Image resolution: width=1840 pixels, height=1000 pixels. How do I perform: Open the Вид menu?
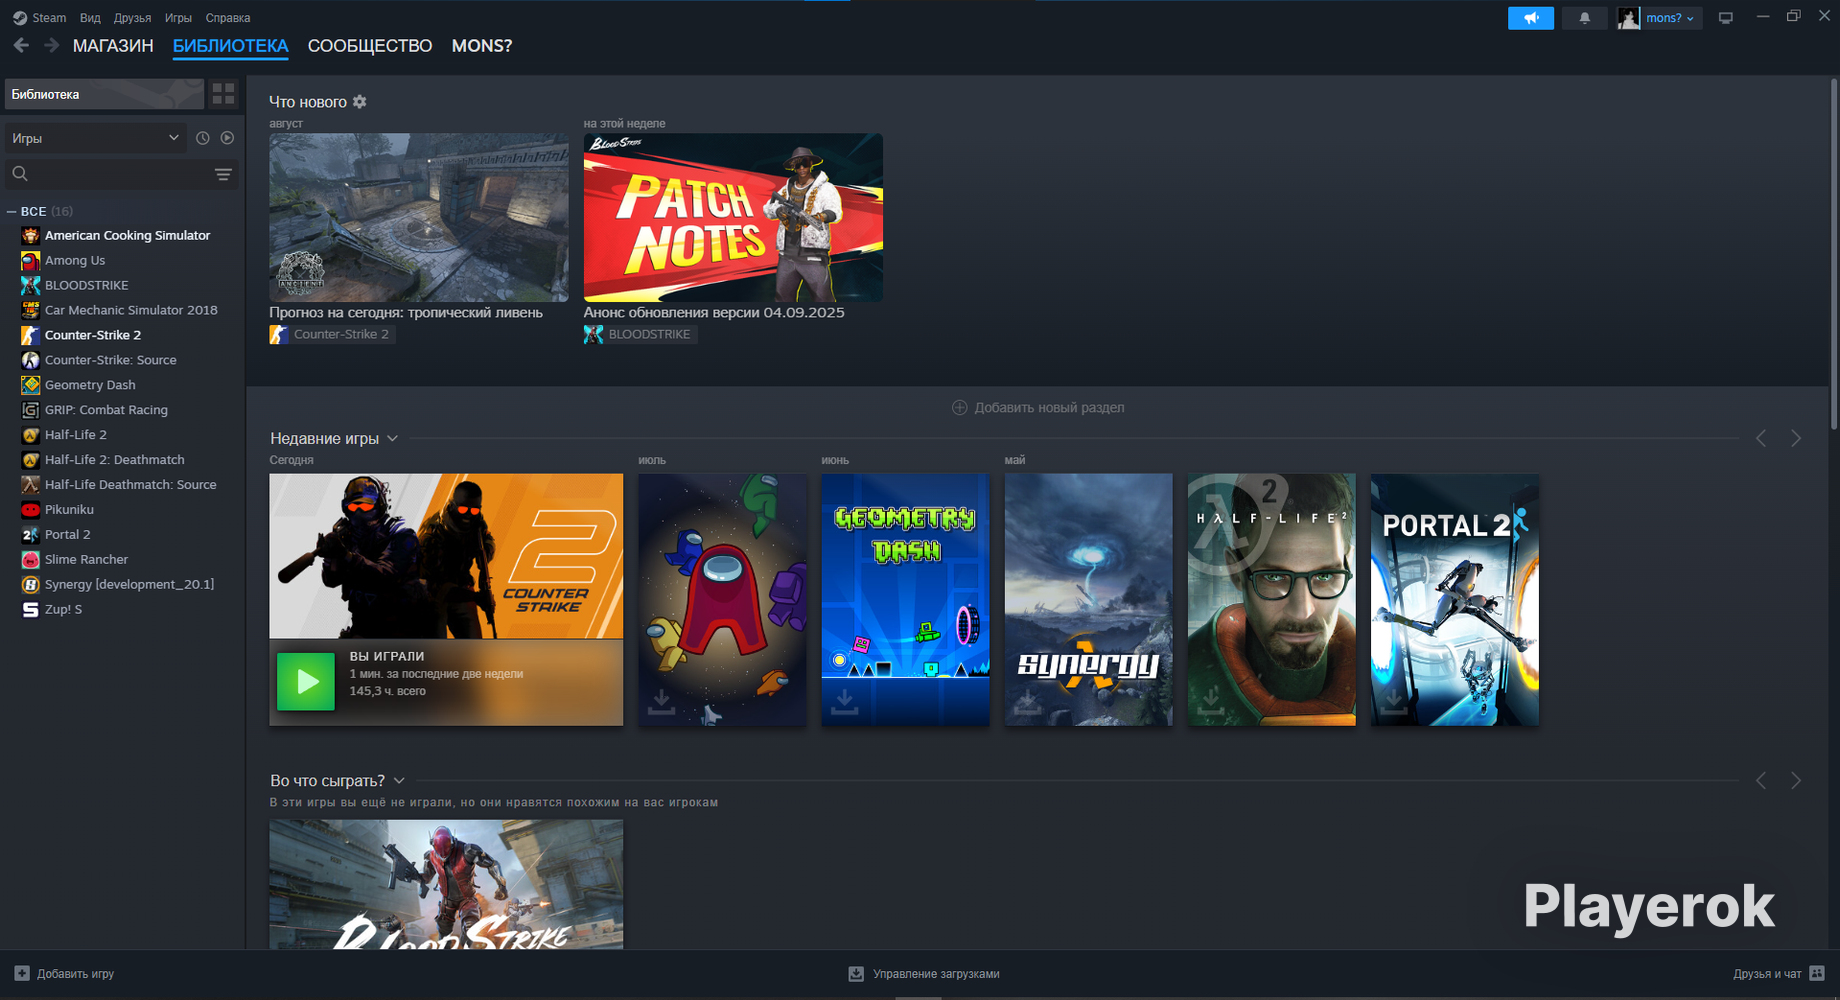click(x=90, y=18)
